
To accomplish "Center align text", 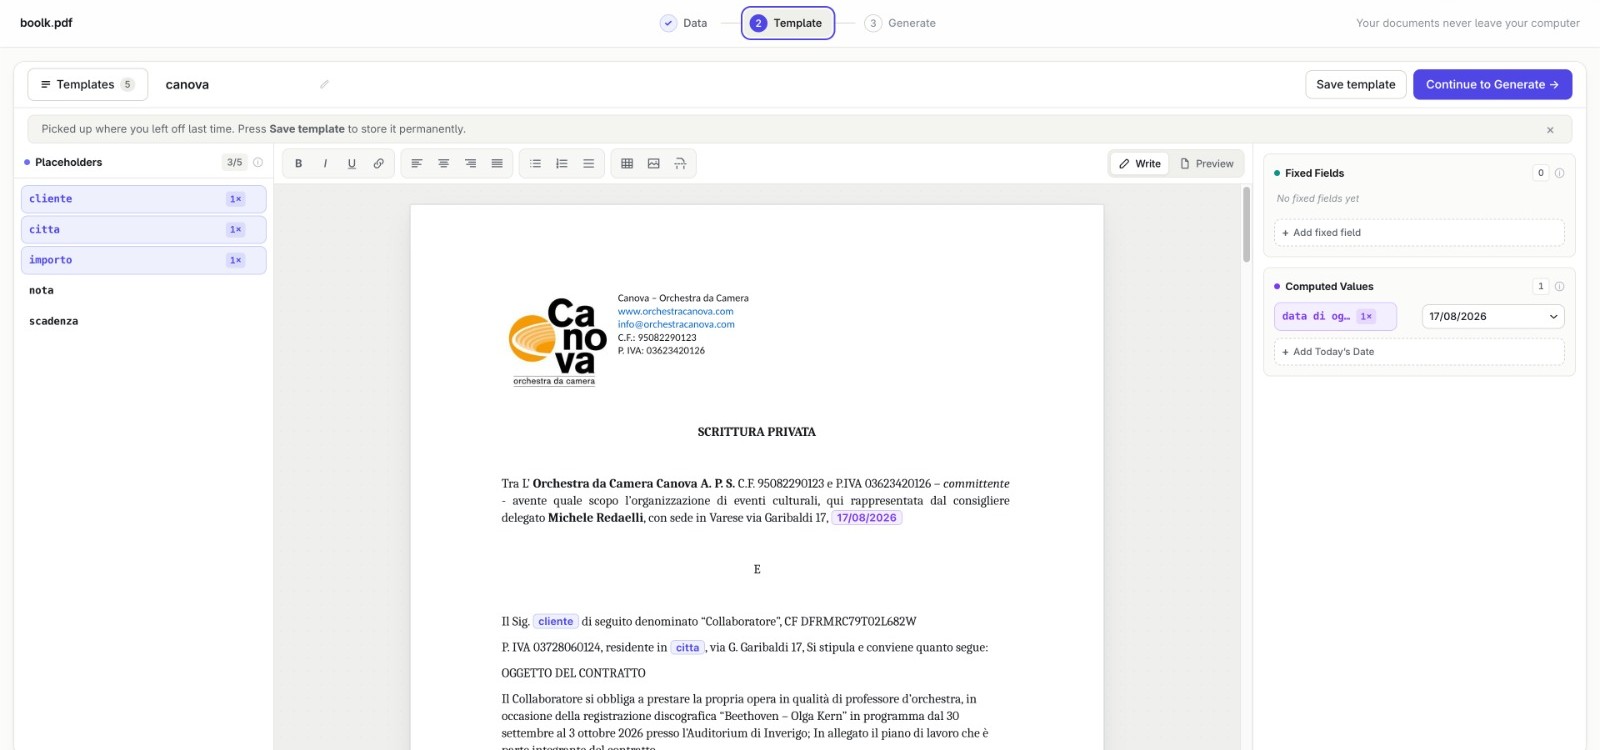I will pos(443,164).
